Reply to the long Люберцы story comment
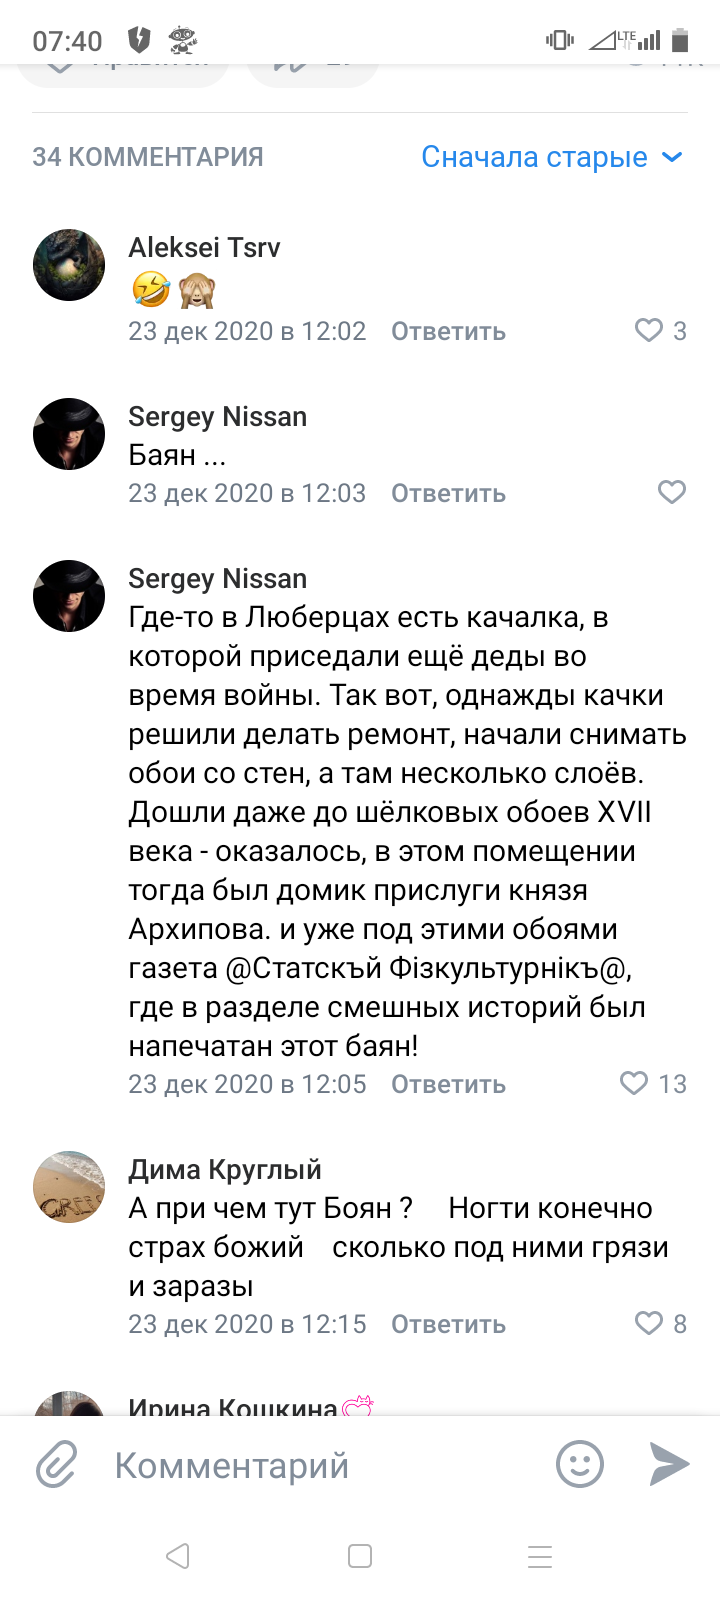The image size is (720, 1600). click(448, 1085)
